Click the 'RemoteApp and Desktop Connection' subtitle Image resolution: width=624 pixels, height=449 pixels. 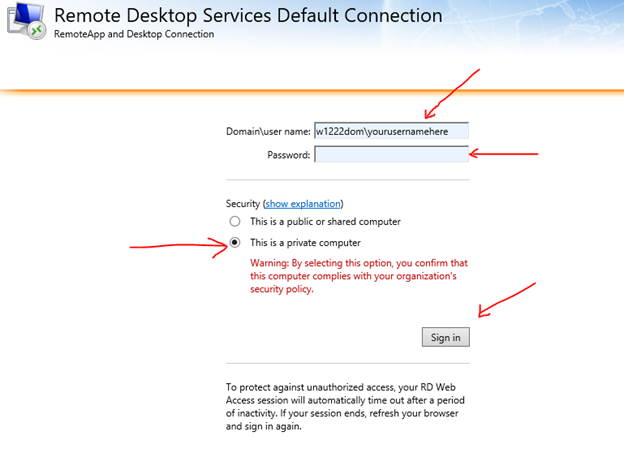tap(134, 34)
